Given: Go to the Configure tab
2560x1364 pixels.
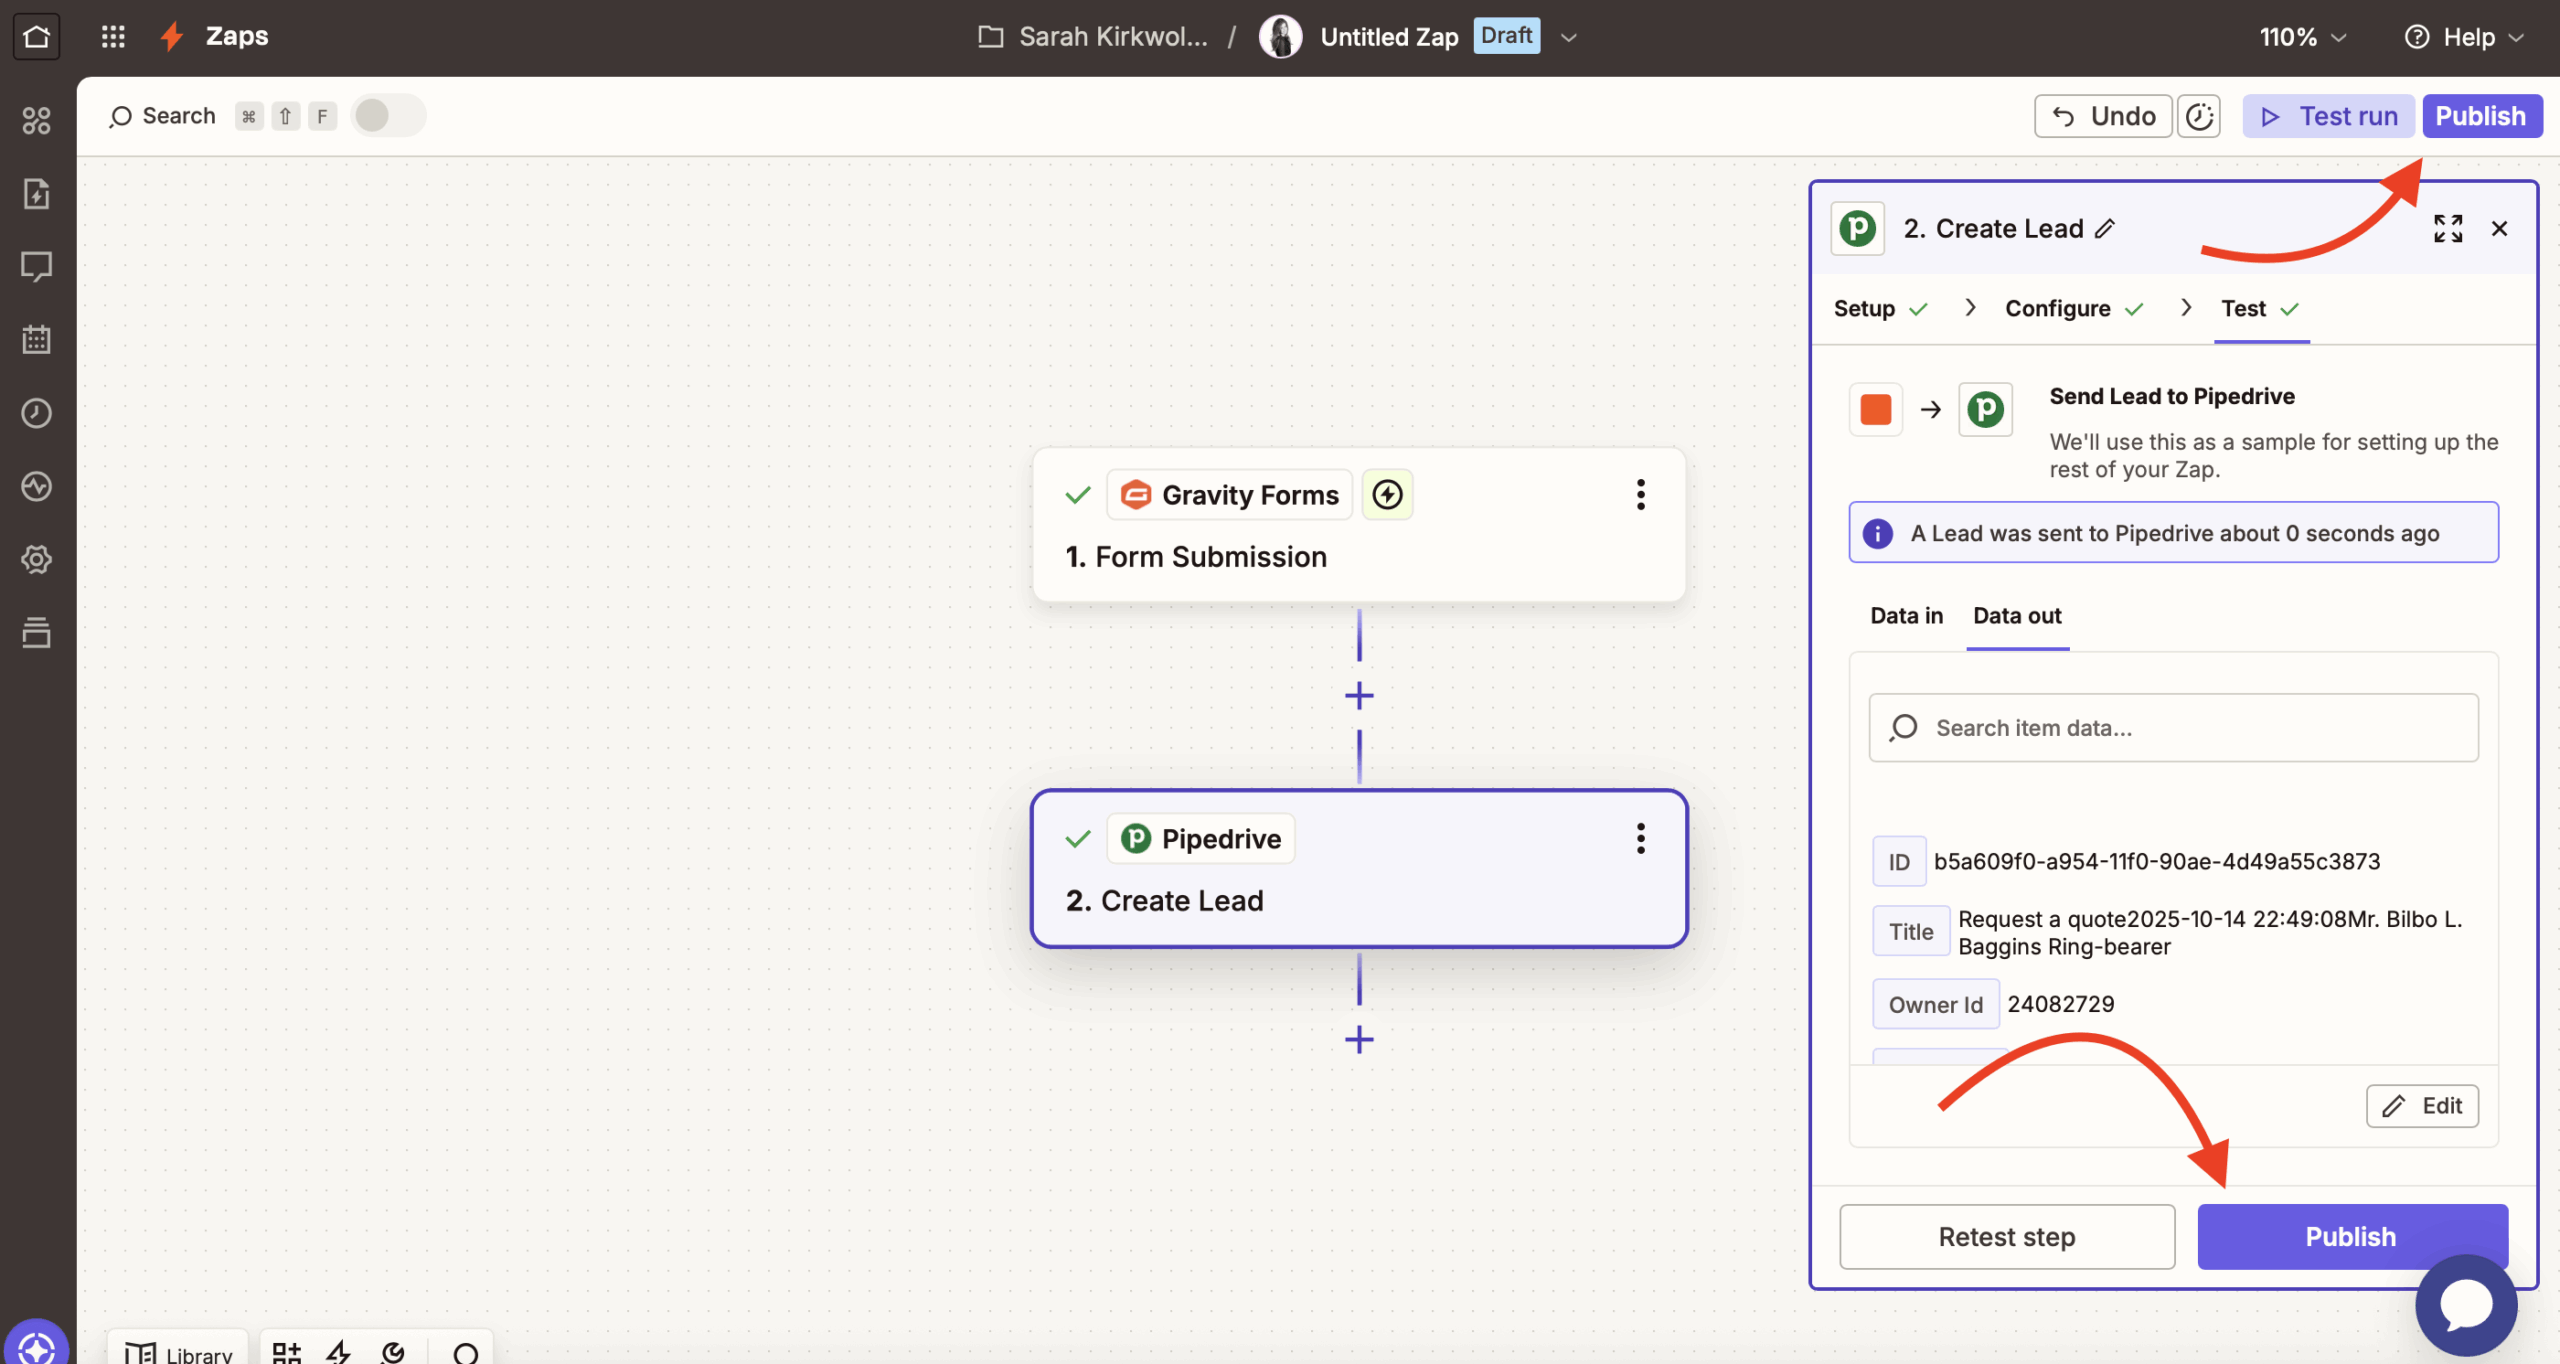Looking at the screenshot, I should (2058, 308).
